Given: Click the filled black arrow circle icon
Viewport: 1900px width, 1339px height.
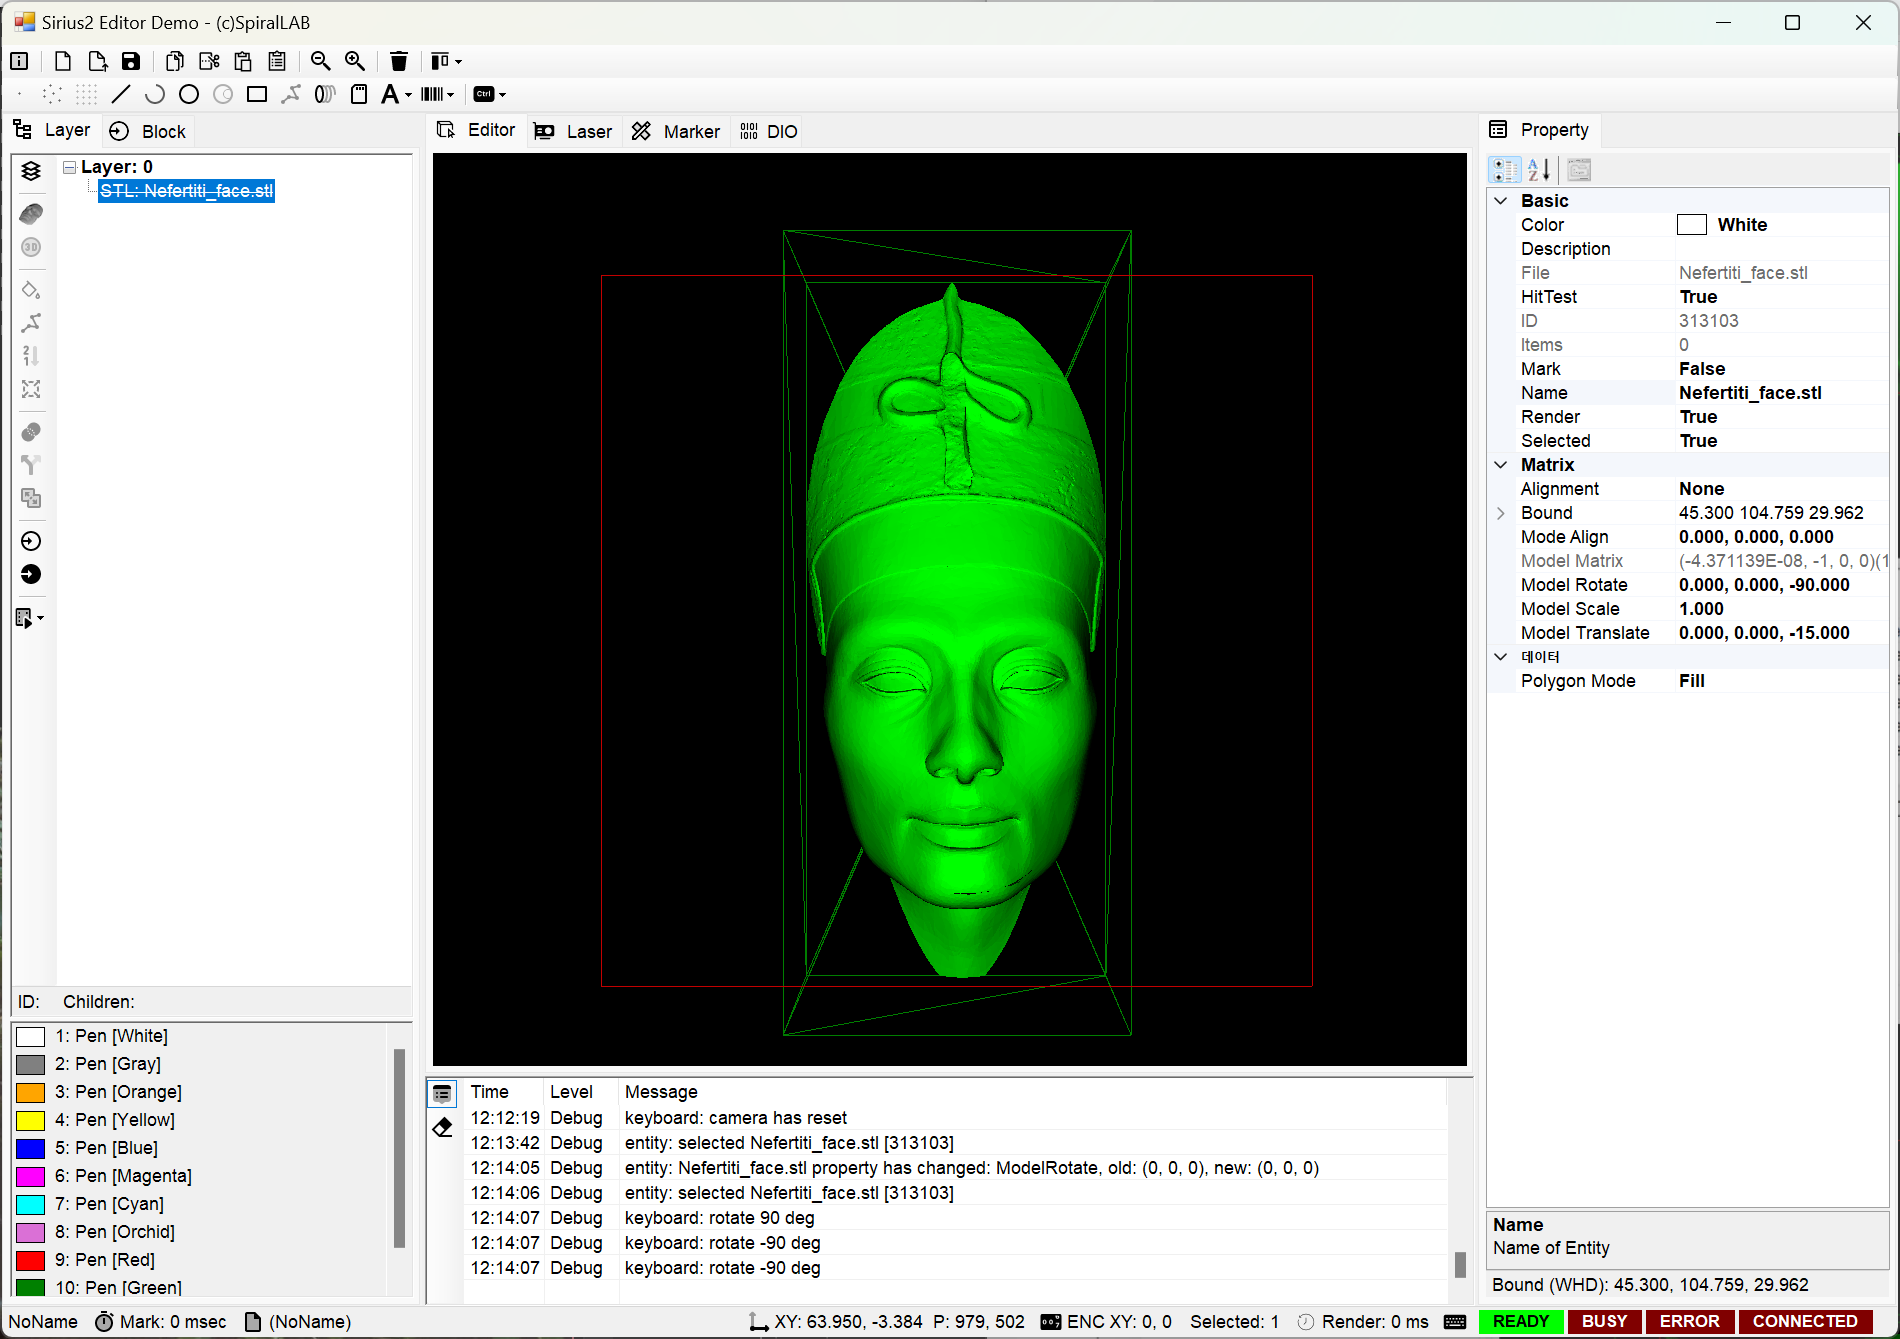Looking at the screenshot, I should [31, 574].
